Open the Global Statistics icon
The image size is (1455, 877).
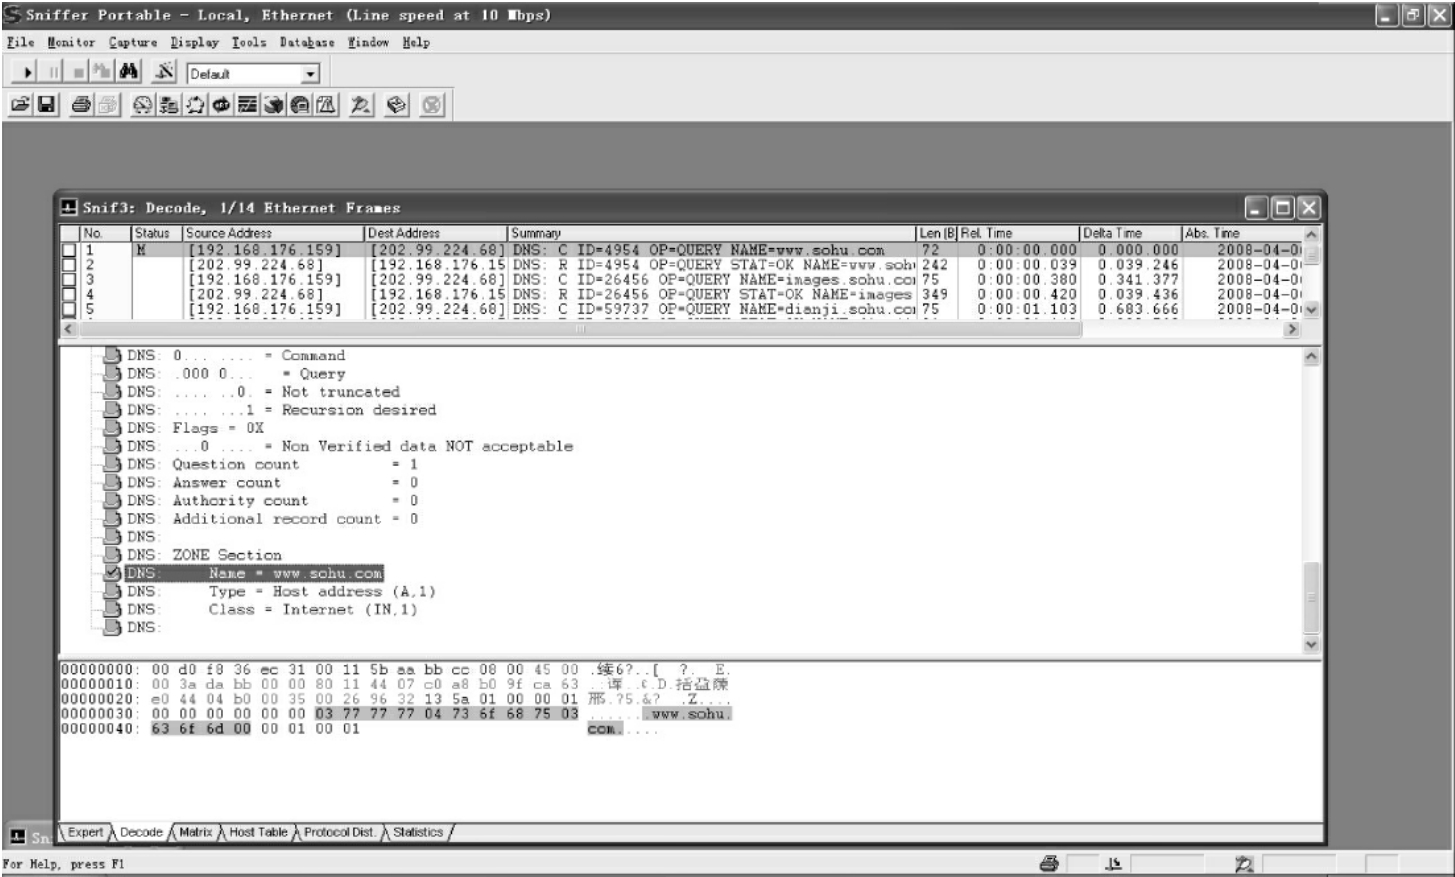[299, 105]
